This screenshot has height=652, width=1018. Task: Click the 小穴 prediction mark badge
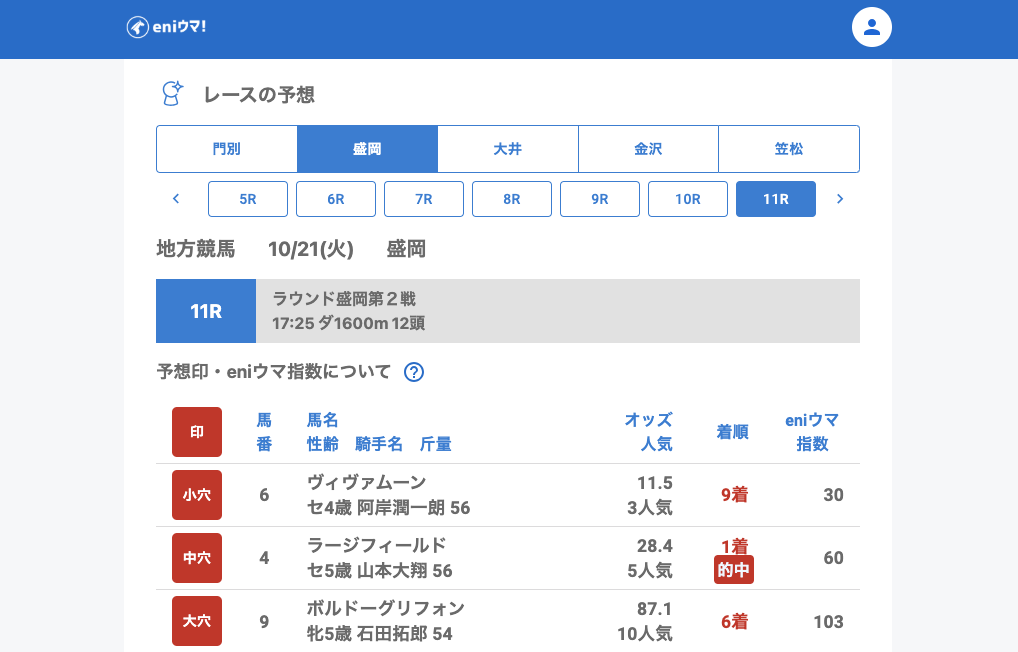pos(197,495)
